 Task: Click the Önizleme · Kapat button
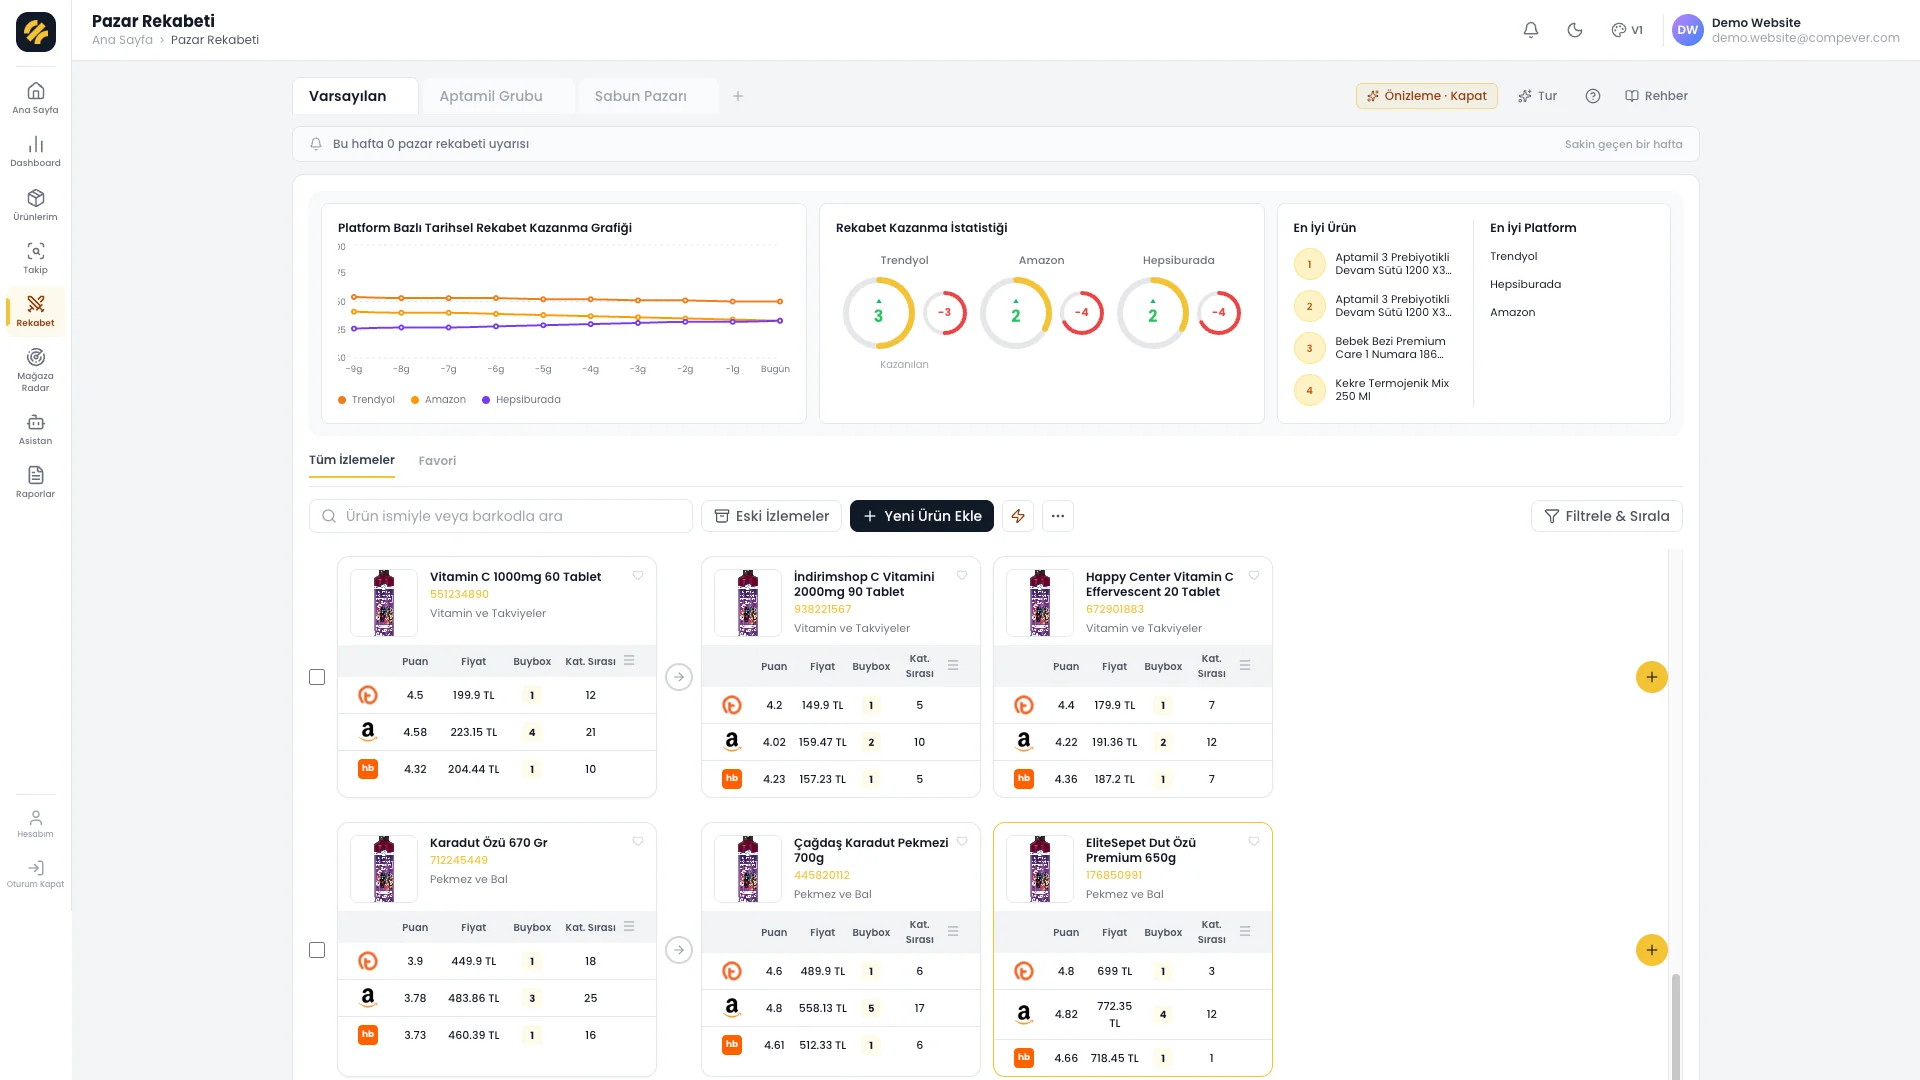1427,96
